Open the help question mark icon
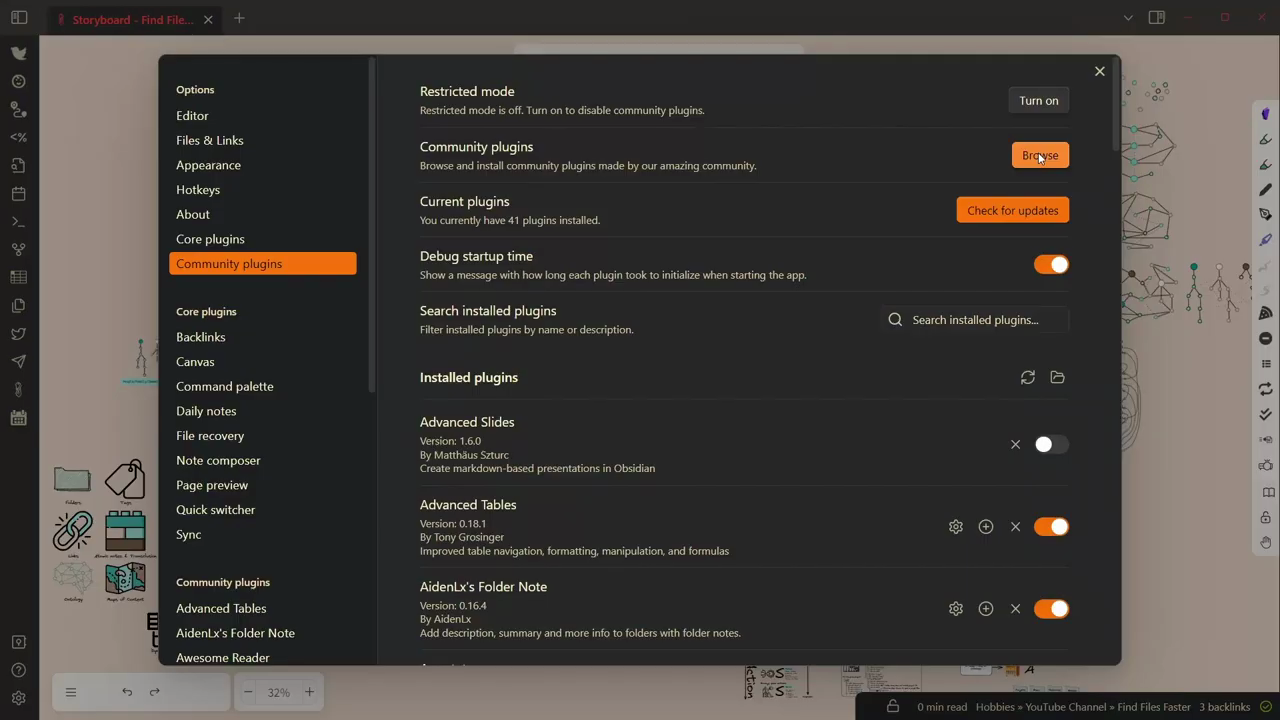The image size is (1280, 720). pyautogui.click(x=19, y=670)
